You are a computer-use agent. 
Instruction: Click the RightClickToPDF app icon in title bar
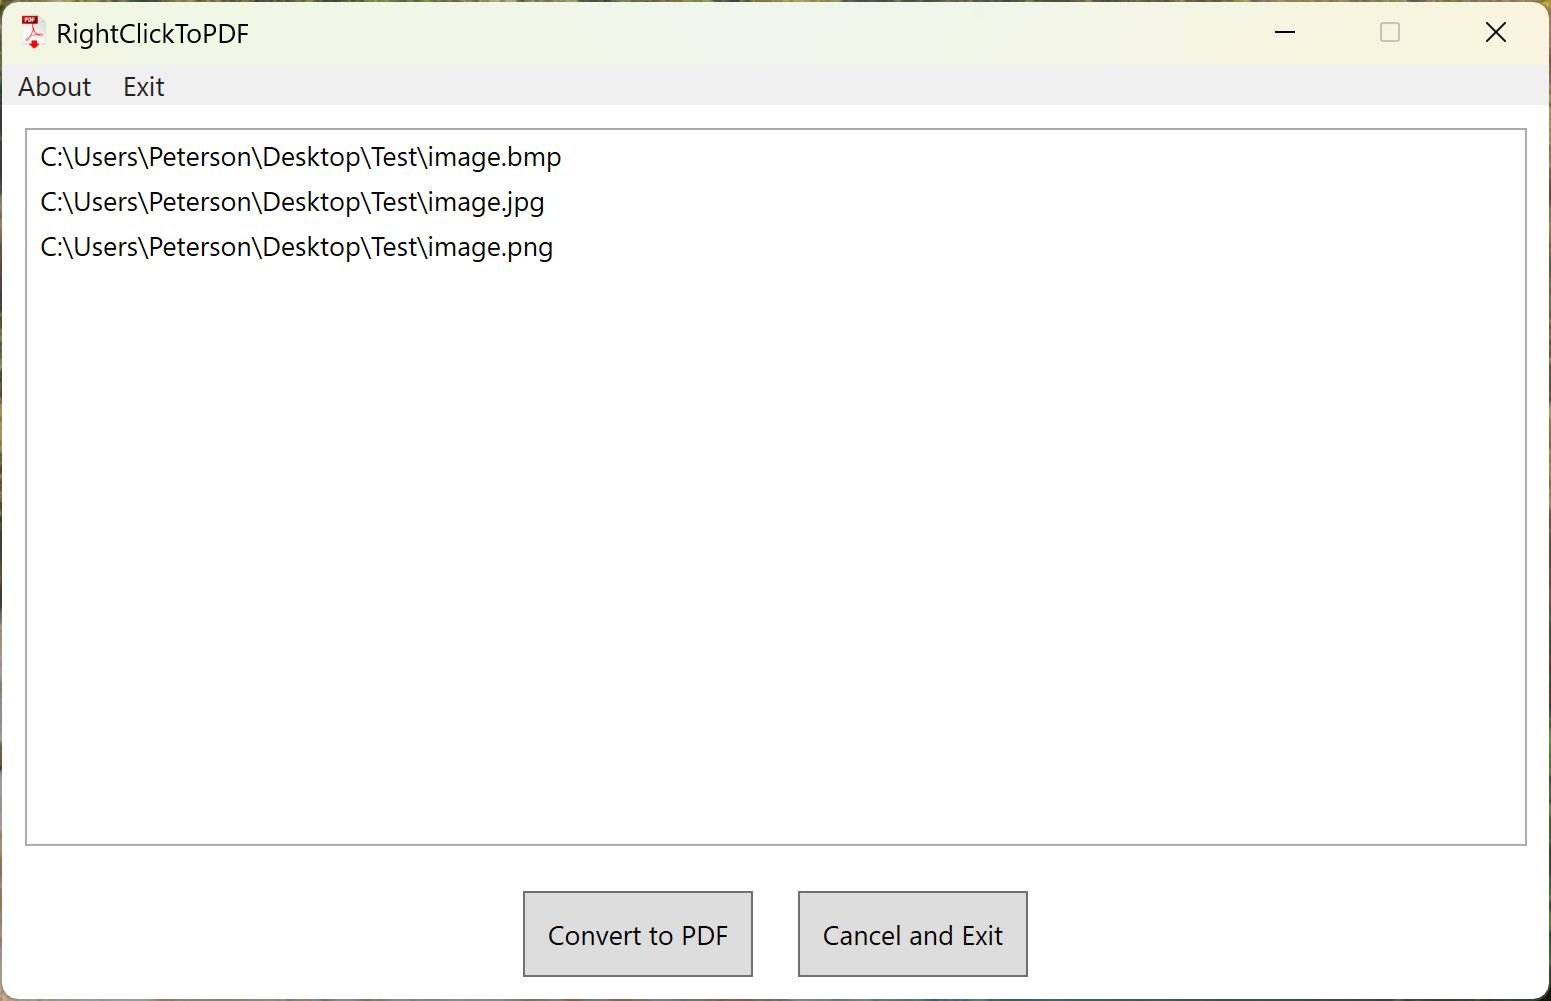click(x=33, y=33)
